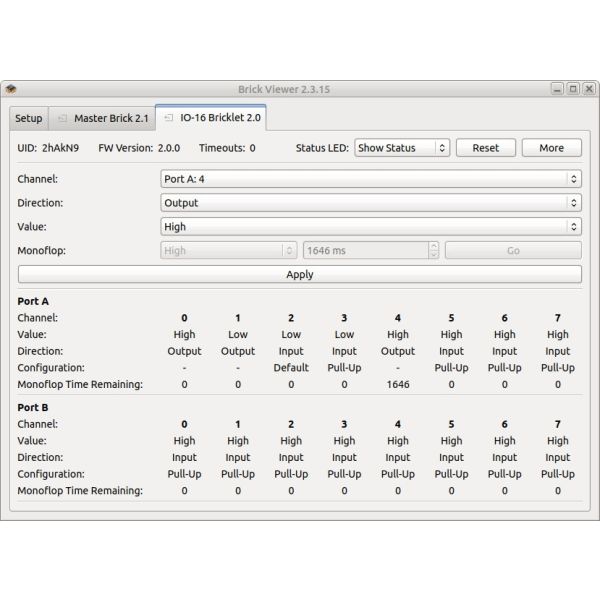Minimize the Brick Viewer window
Screen dimensions: 600x600
[x=557, y=89]
